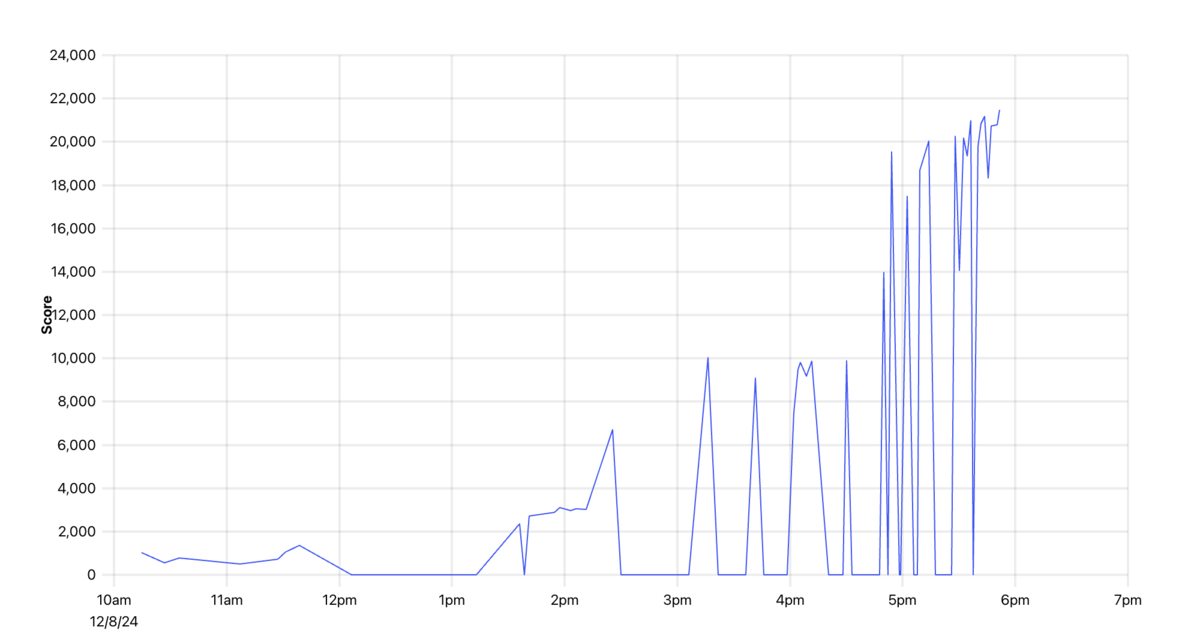The image size is (1200, 636).
Task: Click the 14,000 y-axis label
Action: coord(72,272)
